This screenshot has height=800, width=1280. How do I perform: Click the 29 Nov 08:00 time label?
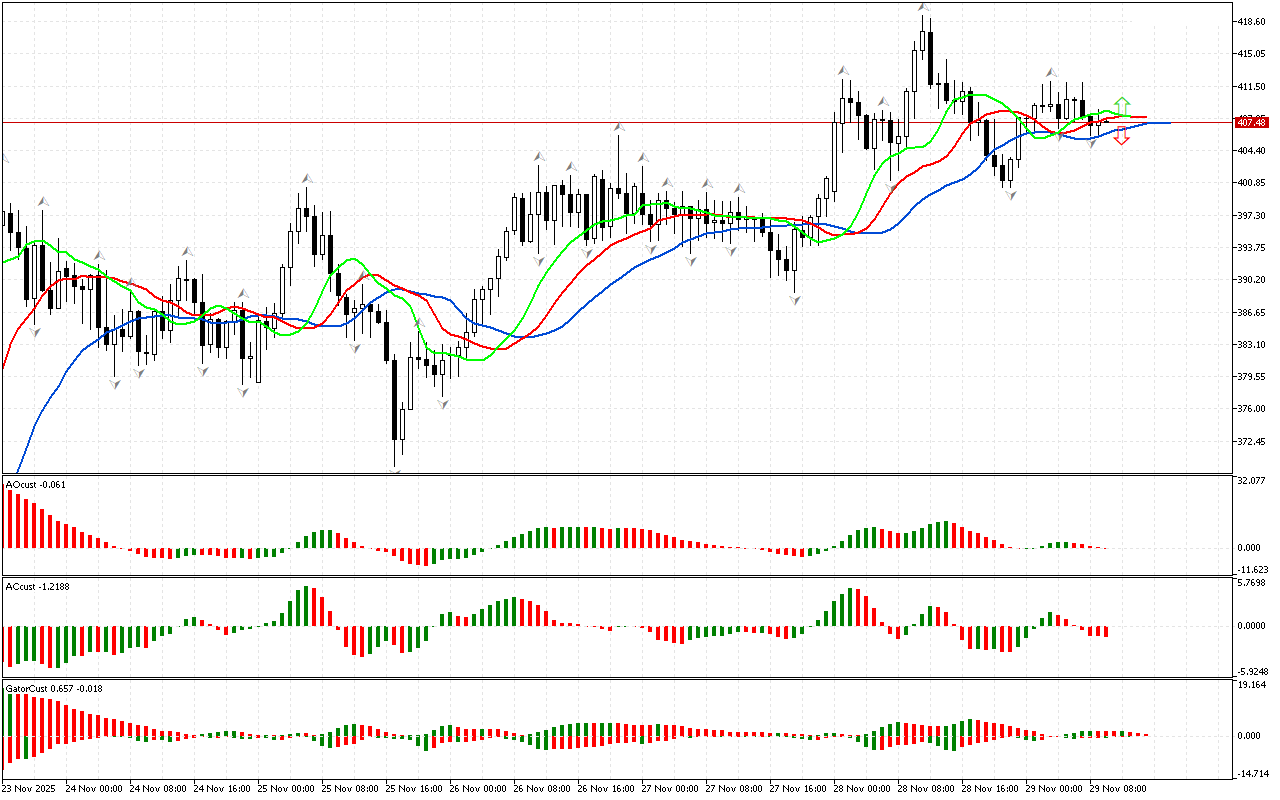[1115, 789]
